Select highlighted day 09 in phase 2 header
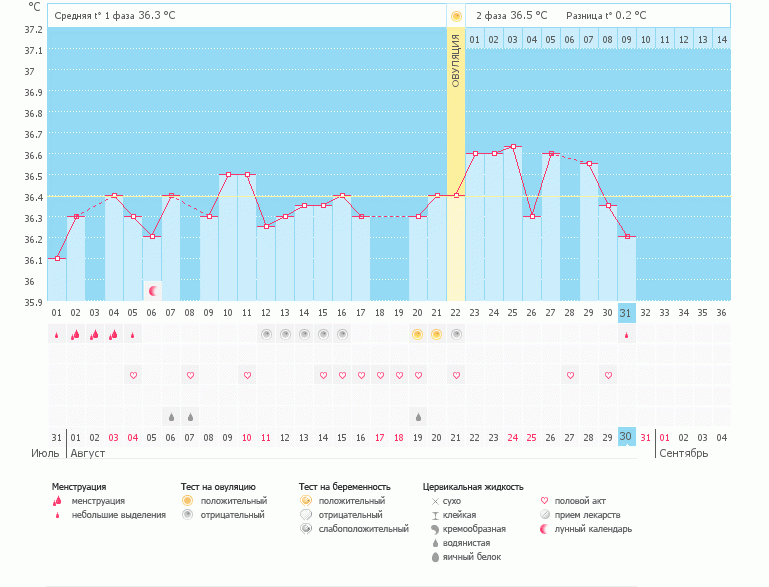The image size is (769, 587). pos(626,40)
